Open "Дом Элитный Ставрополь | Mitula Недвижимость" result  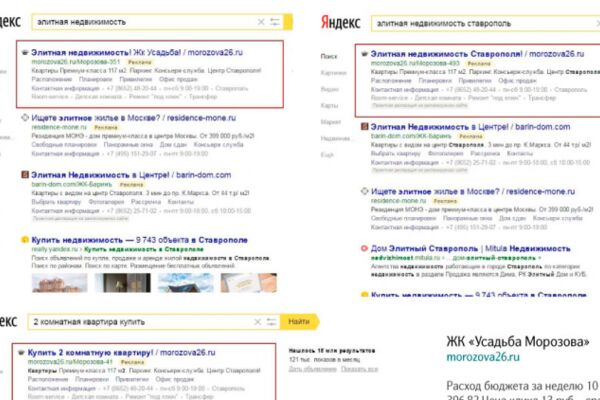470,248
